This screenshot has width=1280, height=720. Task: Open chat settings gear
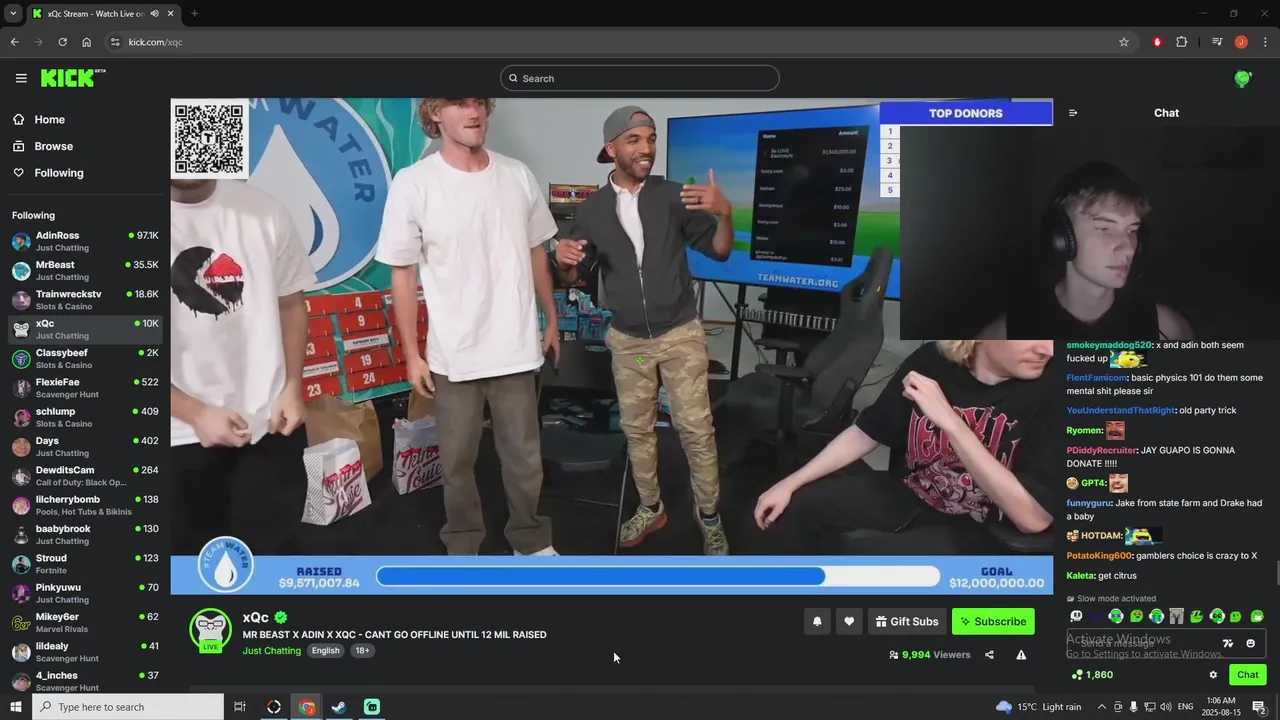(x=1213, y=675)
